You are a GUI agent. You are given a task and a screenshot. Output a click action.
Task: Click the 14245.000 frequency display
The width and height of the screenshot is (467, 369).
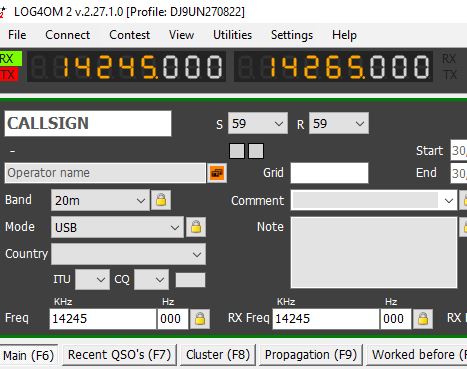click(126, 66)
